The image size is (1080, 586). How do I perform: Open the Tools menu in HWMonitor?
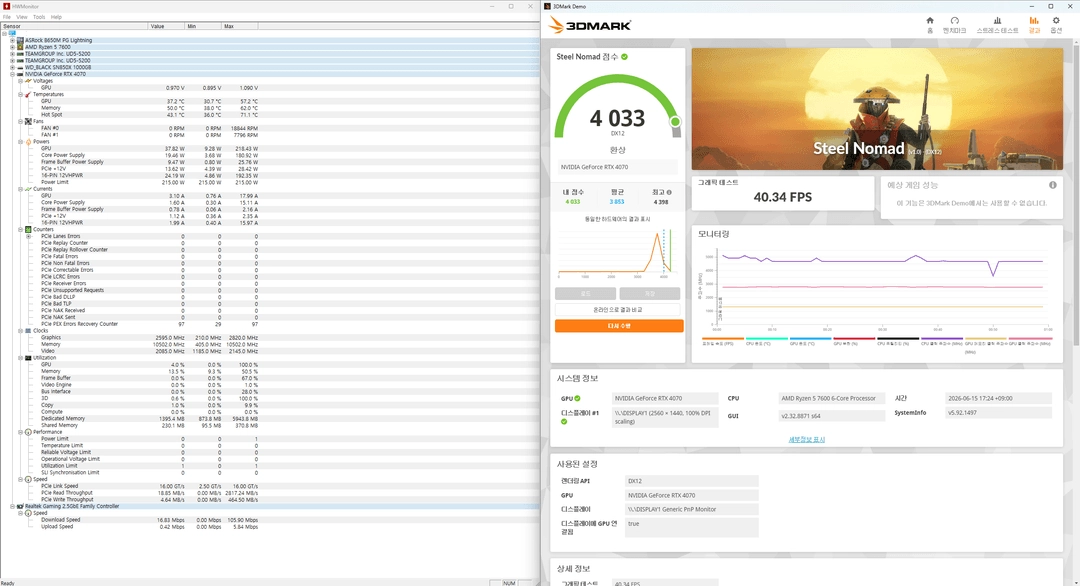[x=39, y=17]
